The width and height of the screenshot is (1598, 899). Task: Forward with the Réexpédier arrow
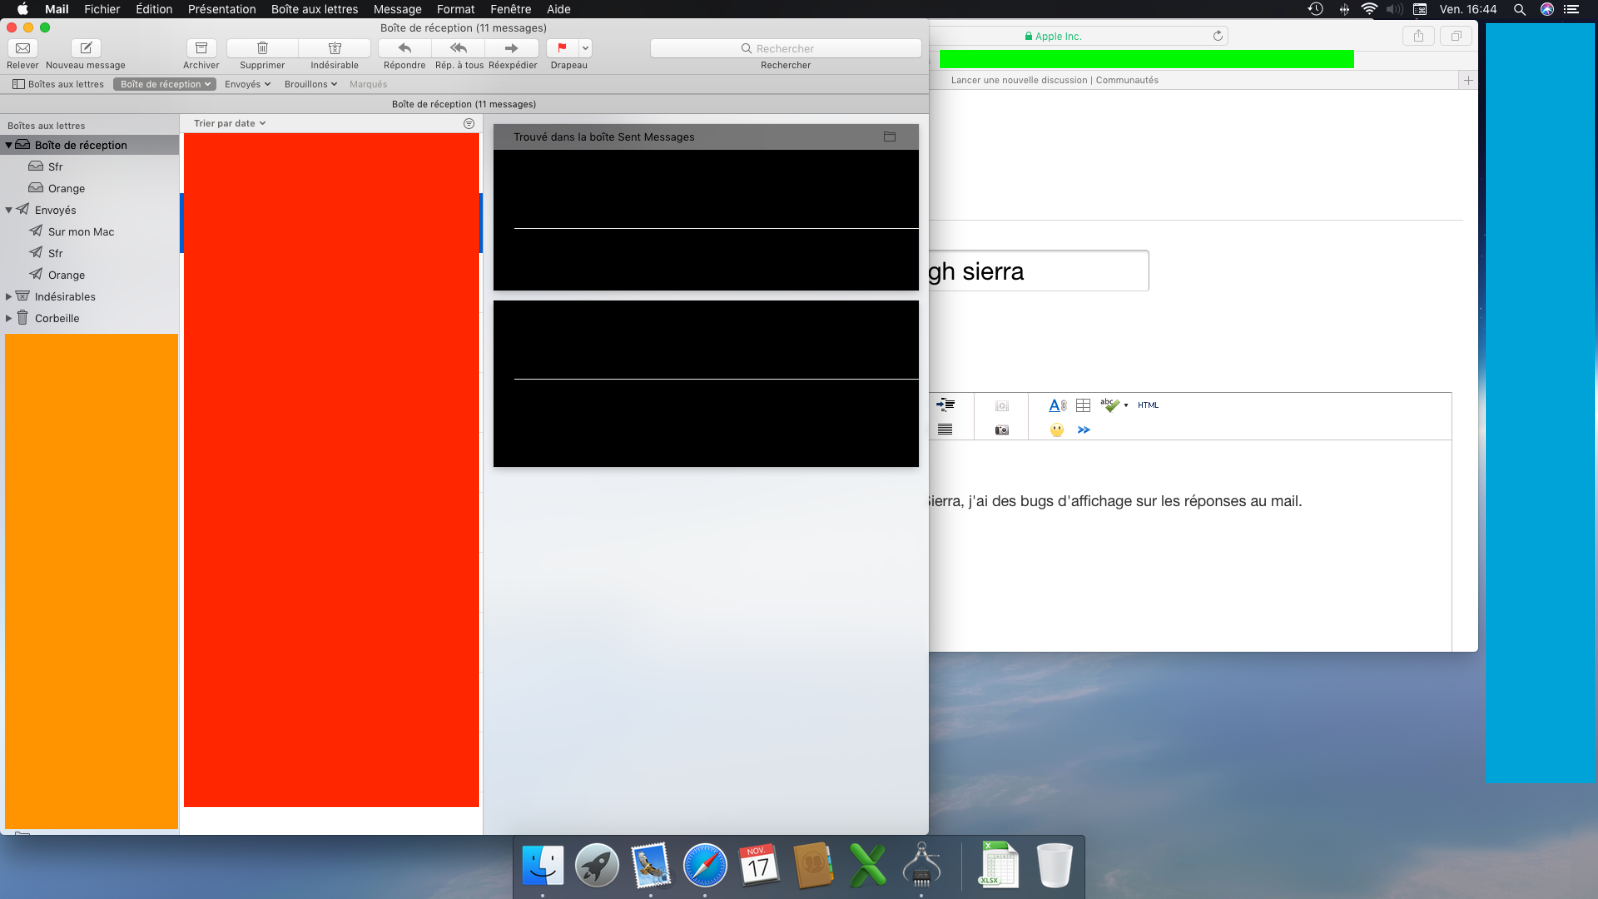pos(512,48)
